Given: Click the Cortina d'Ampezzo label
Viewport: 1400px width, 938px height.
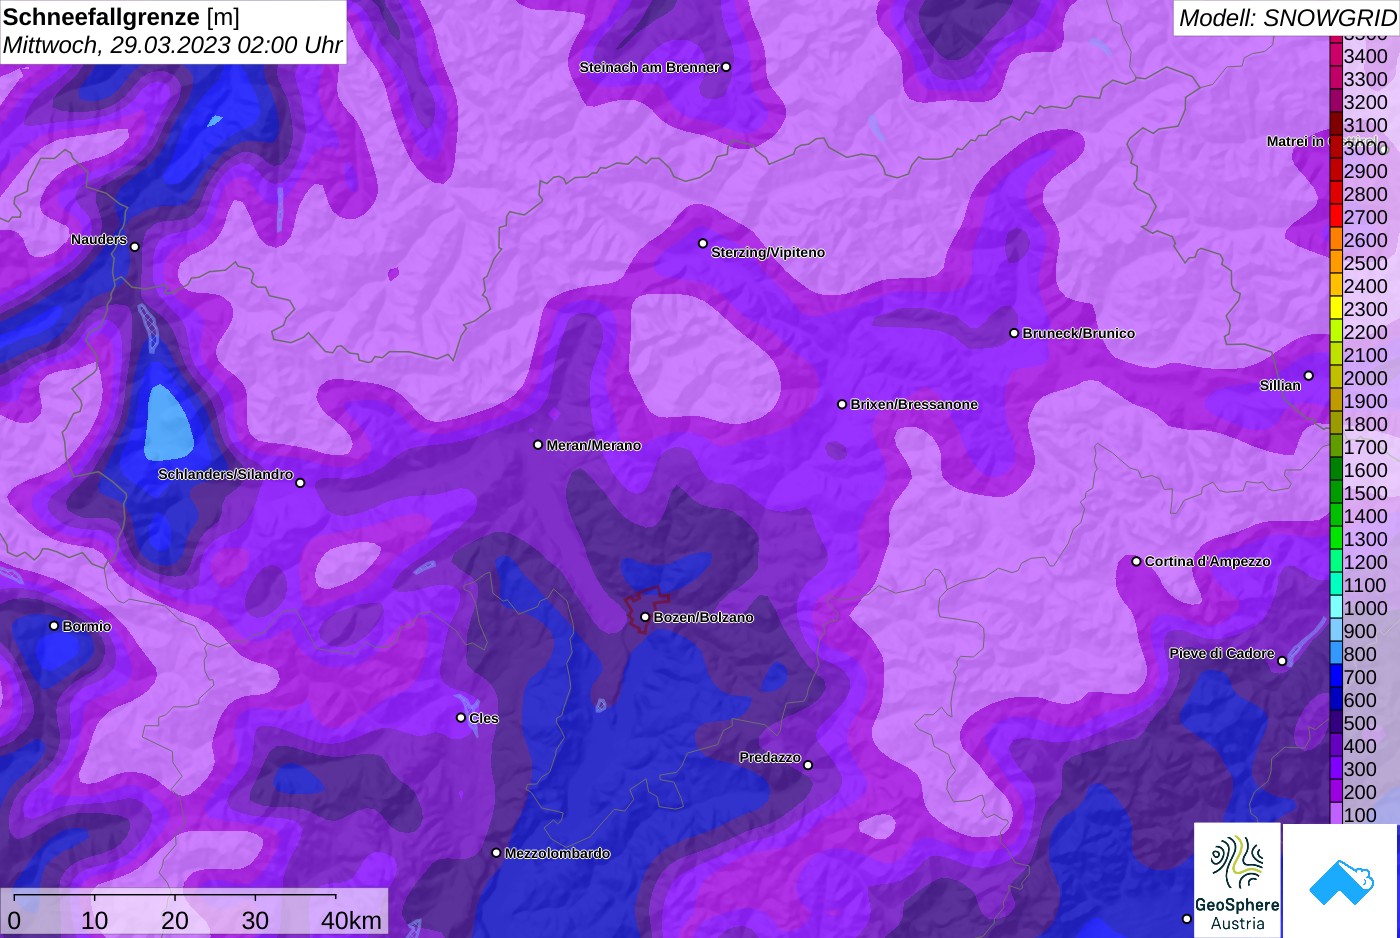Looking at the screenshot, I should 1208,561.
